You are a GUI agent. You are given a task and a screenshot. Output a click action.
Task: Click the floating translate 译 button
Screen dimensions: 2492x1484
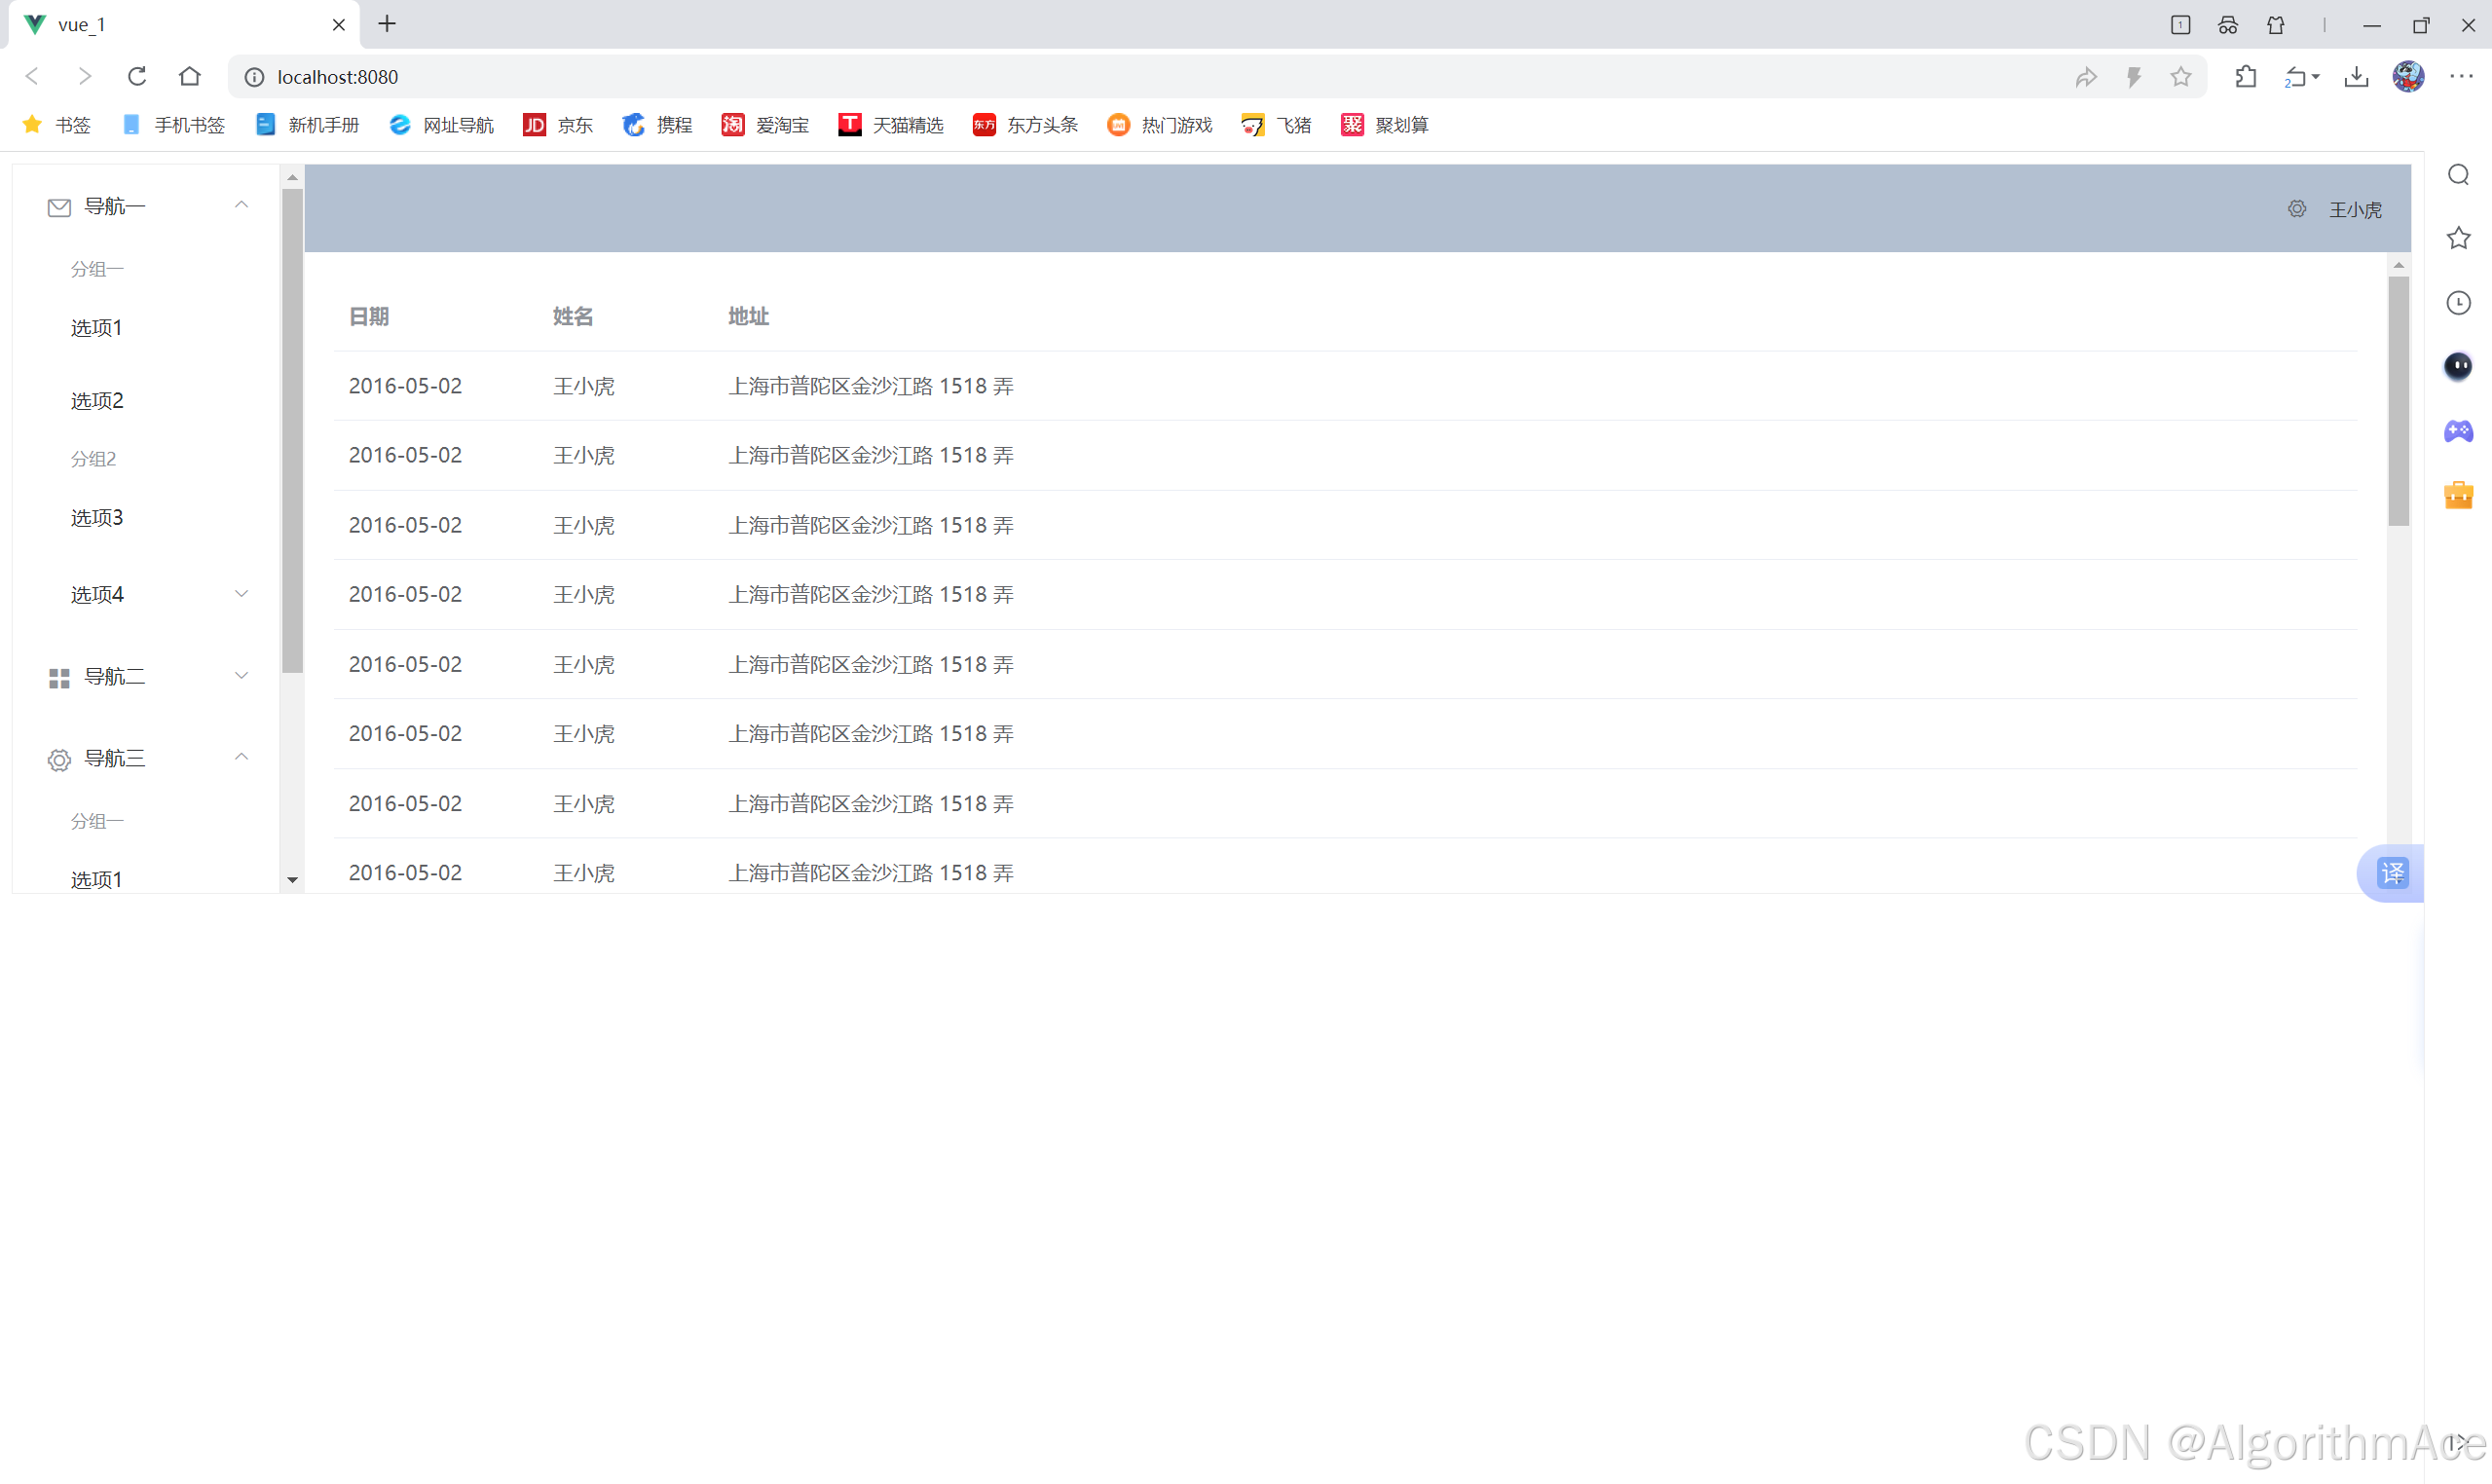[2392, 873]
